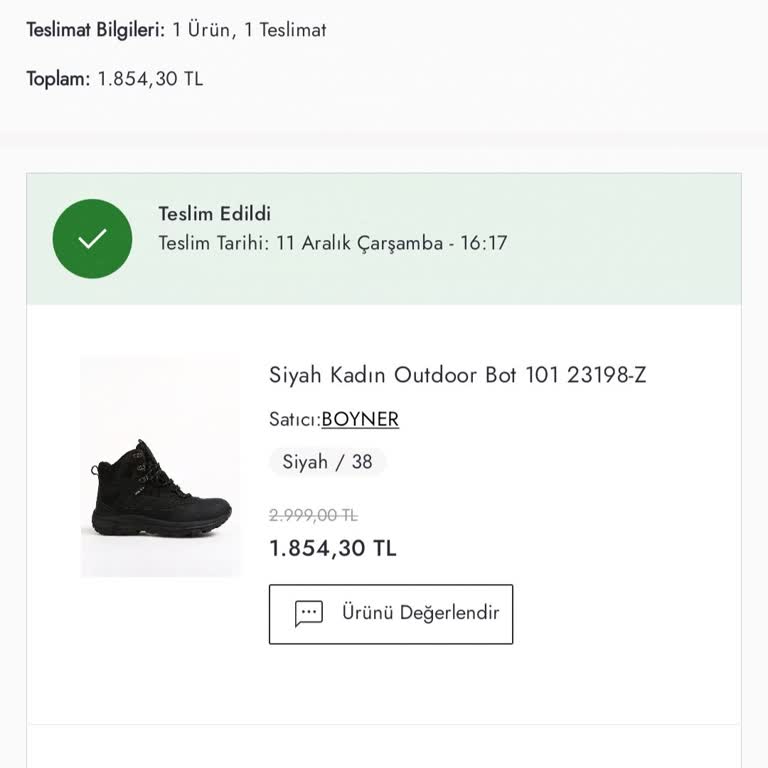Screen dimensions: 768x768
Task: Click the Teslim Tarihi delivery date line
Action: 332,243
